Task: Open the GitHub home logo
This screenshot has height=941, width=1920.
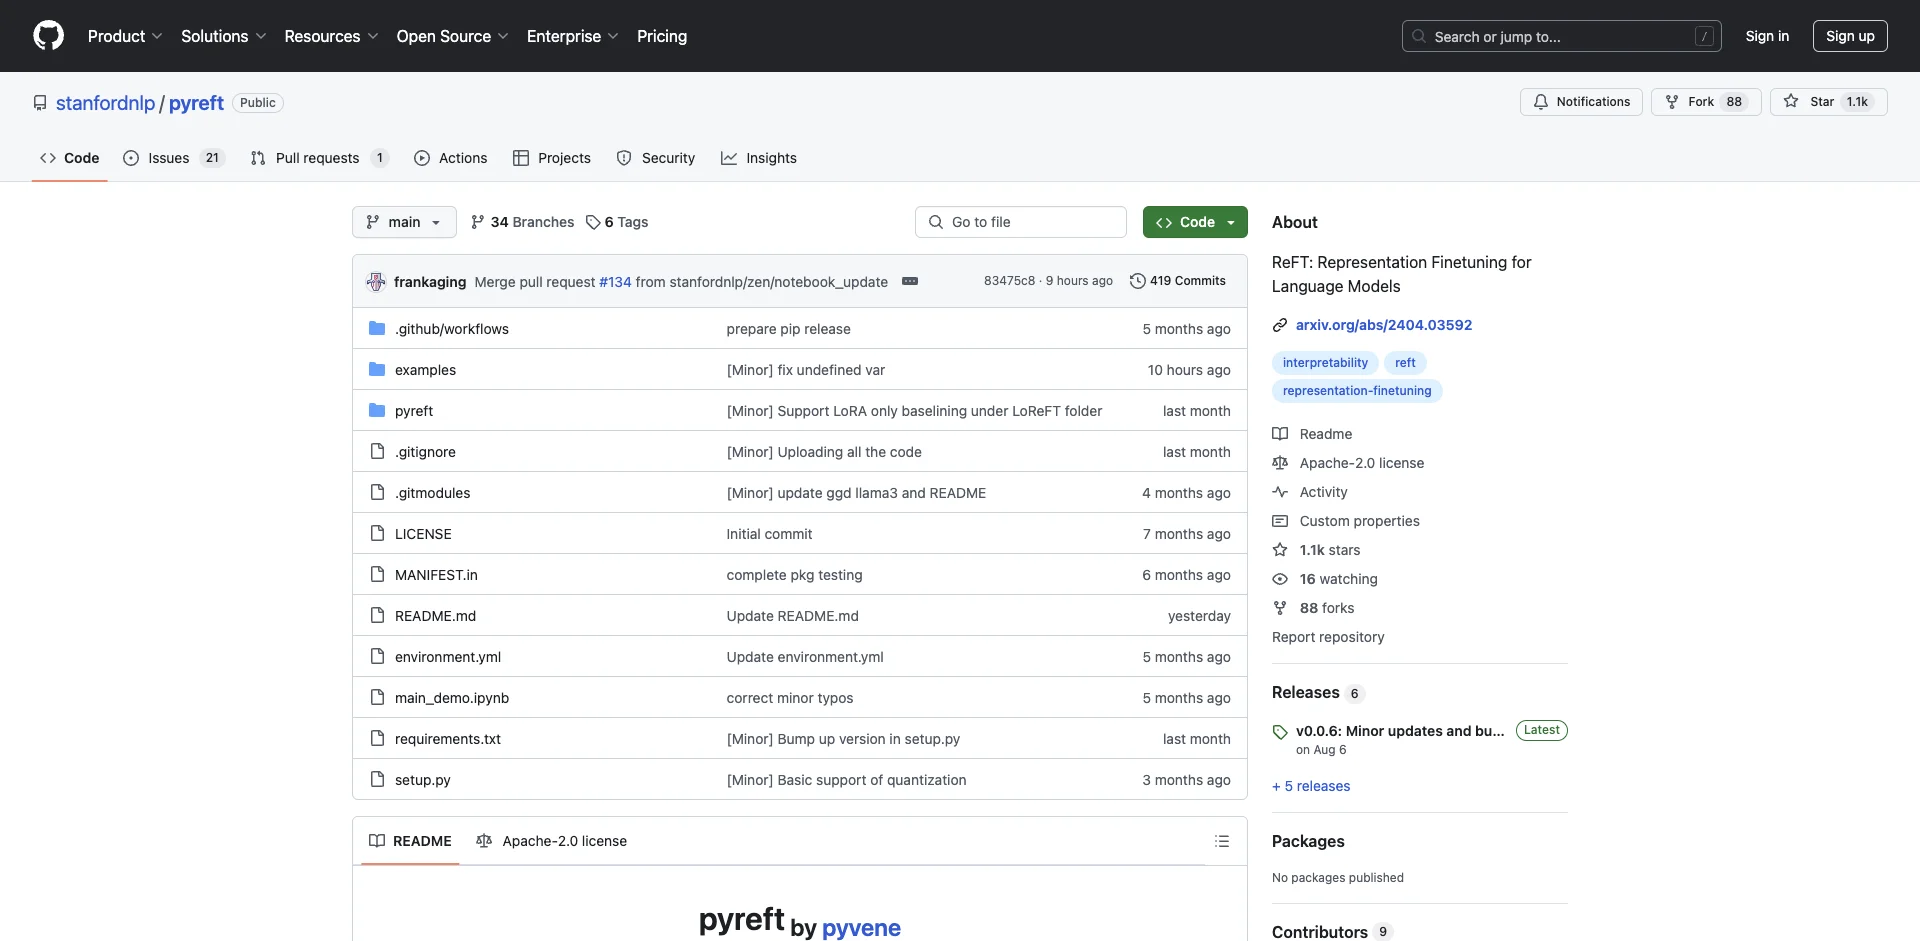Action: click(x=48, y=36)
